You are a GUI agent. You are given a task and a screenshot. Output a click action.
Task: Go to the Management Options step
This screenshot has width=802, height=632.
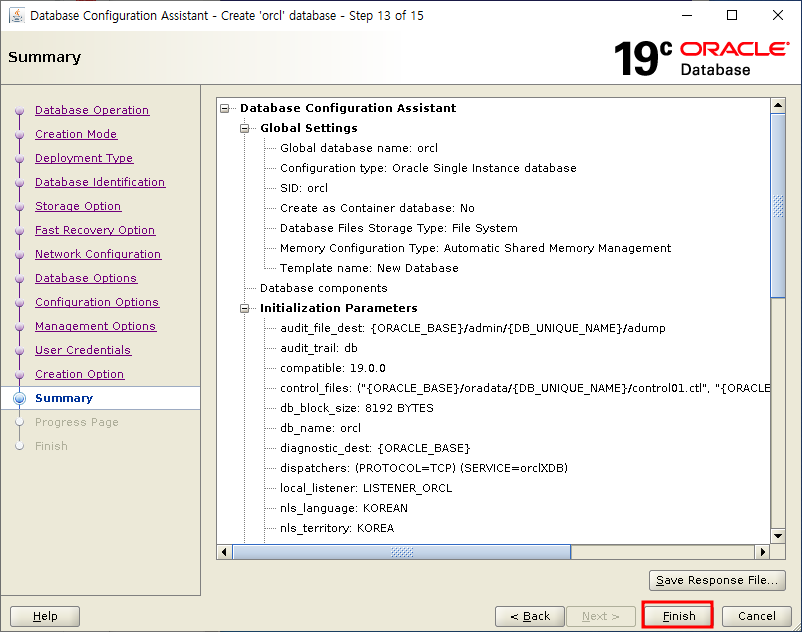[x=95, y=326]
